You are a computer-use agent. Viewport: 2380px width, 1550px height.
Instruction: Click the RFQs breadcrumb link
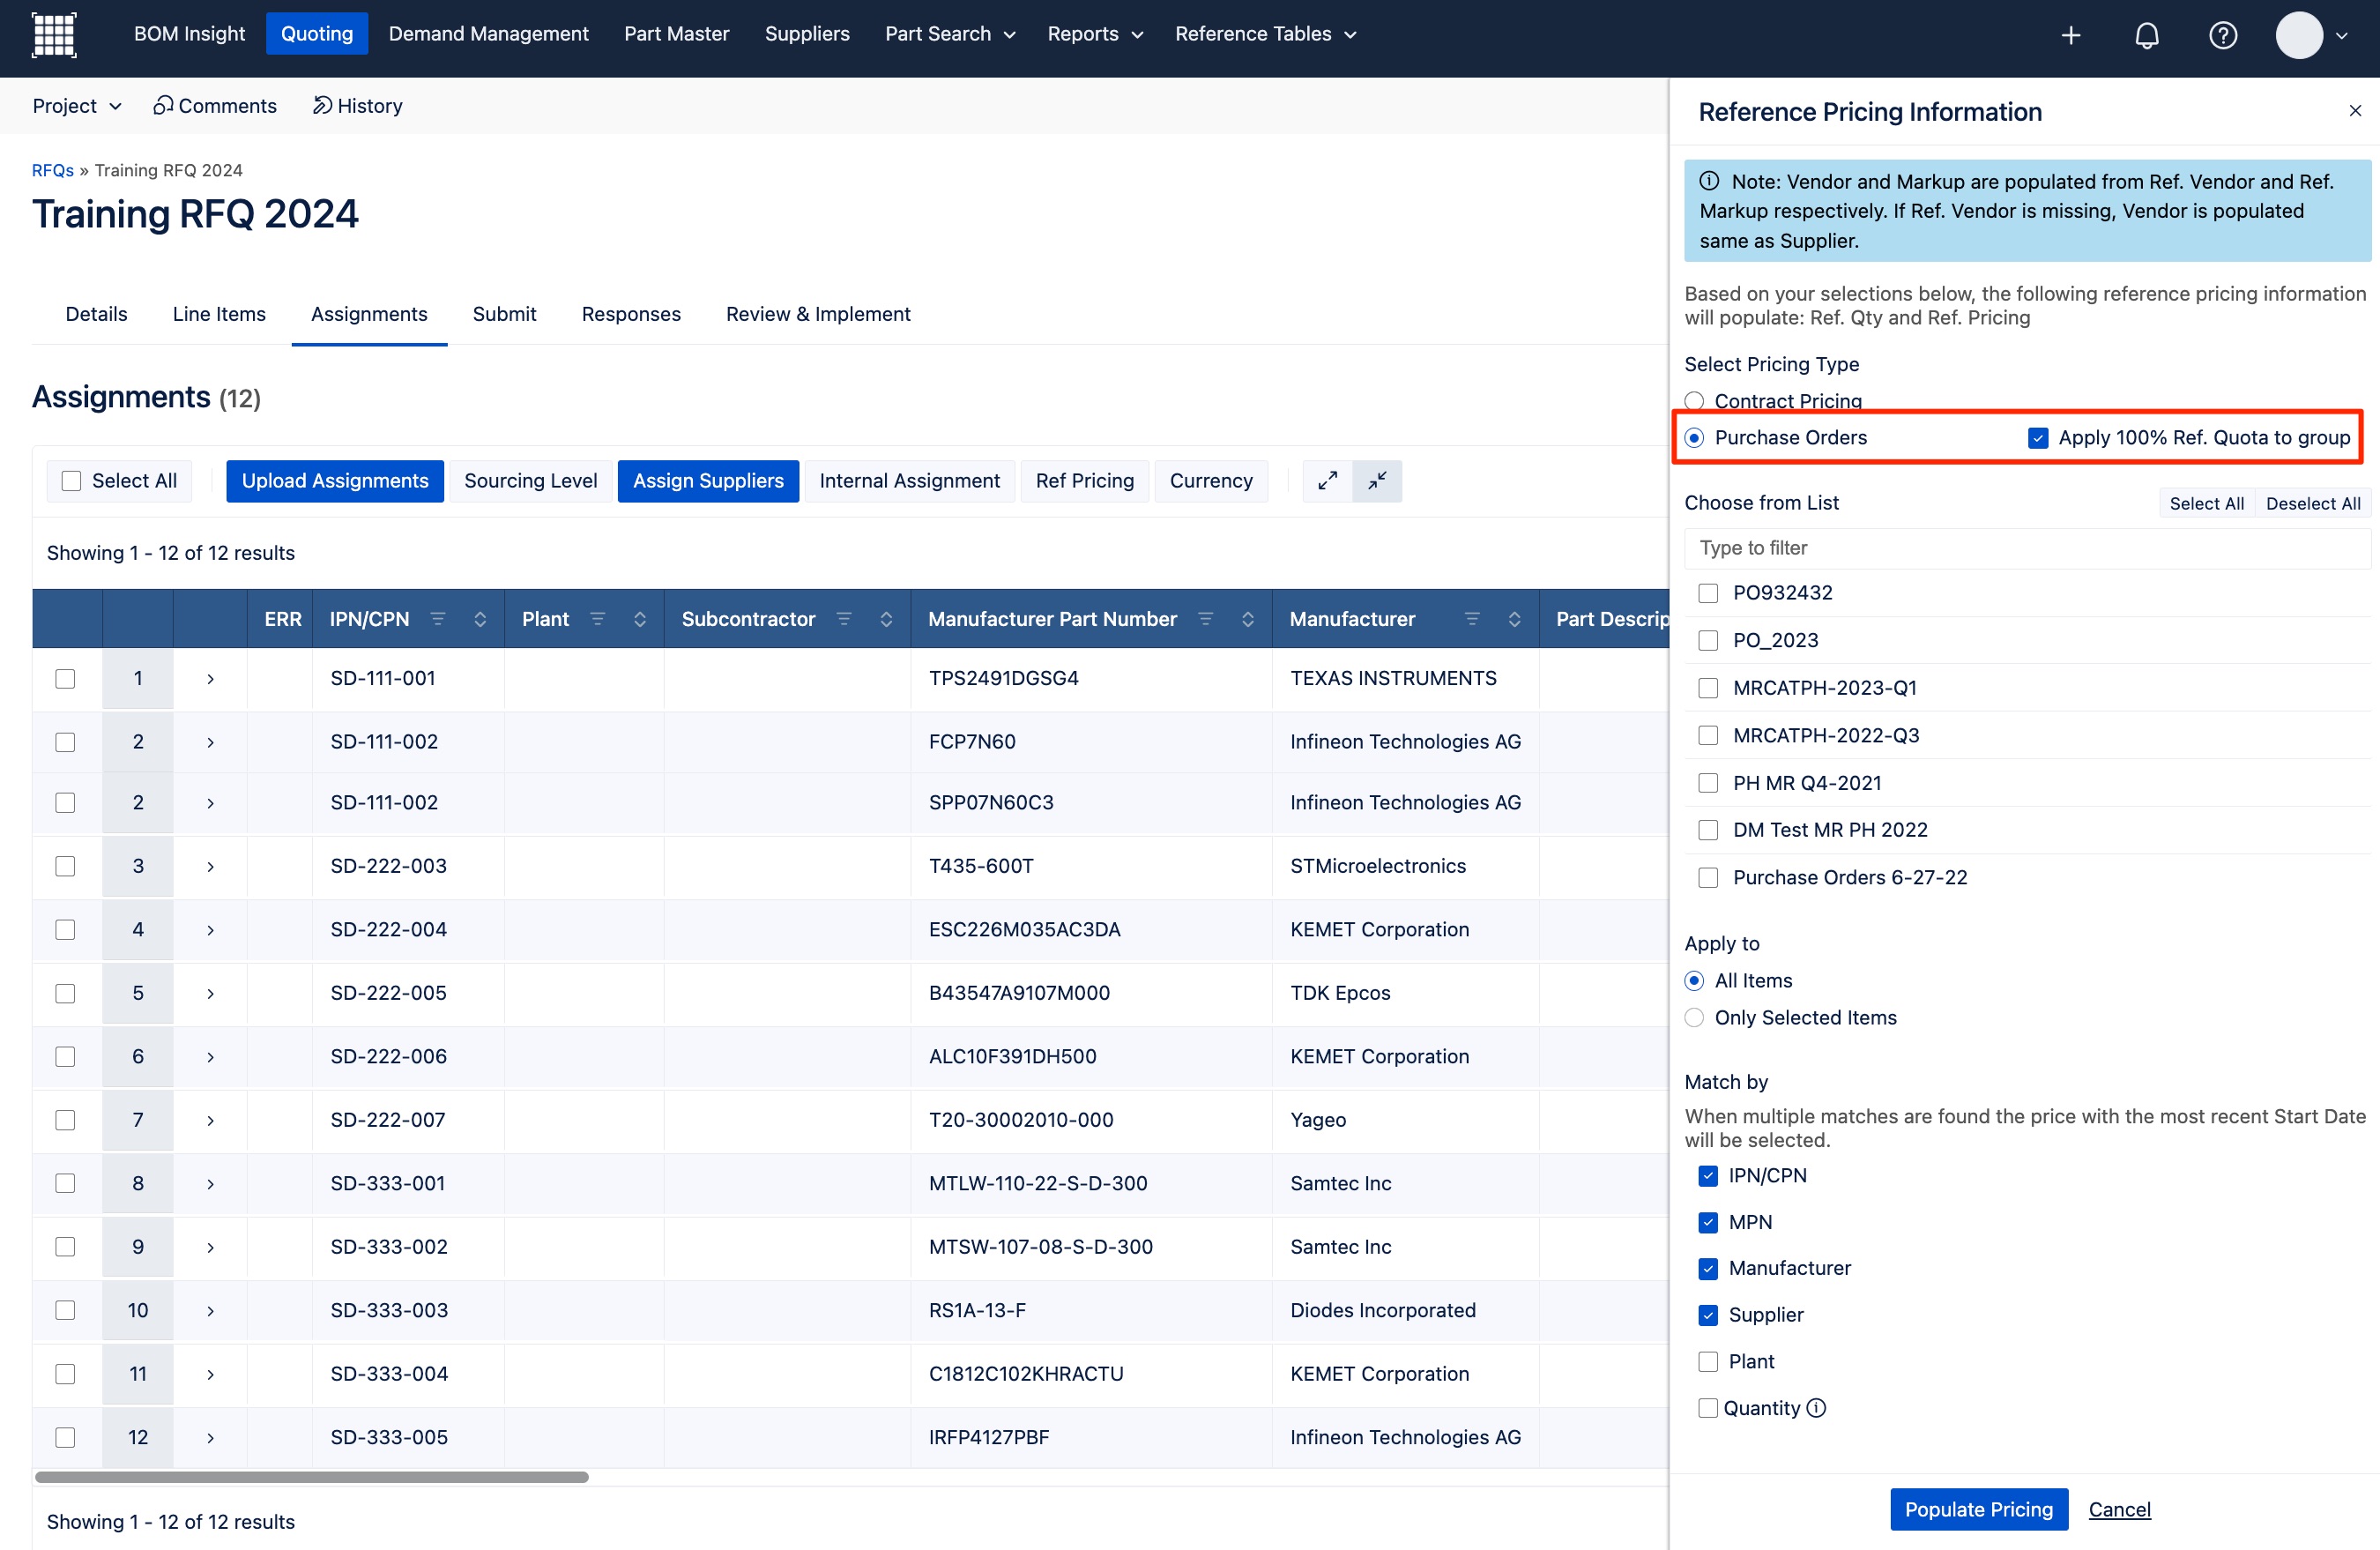tap(52, 170)
